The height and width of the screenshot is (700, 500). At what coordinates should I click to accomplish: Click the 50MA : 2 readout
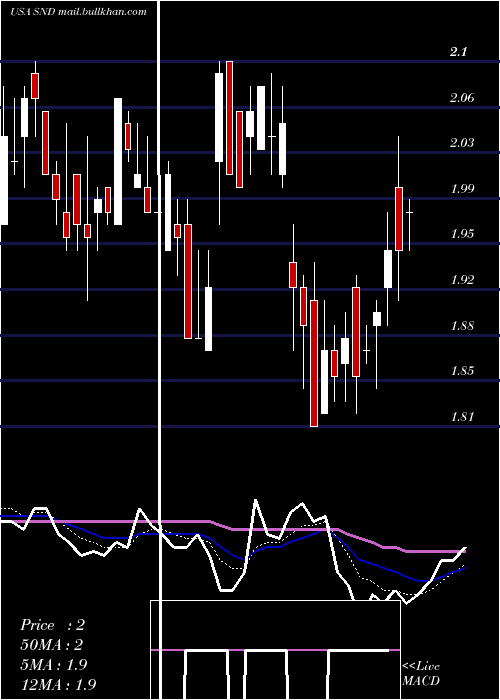52,645
